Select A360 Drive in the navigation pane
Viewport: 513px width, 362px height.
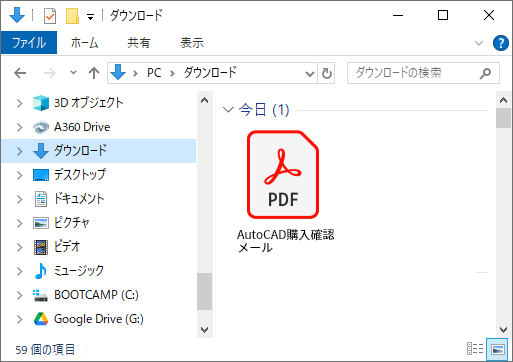(x=82, y=127)
